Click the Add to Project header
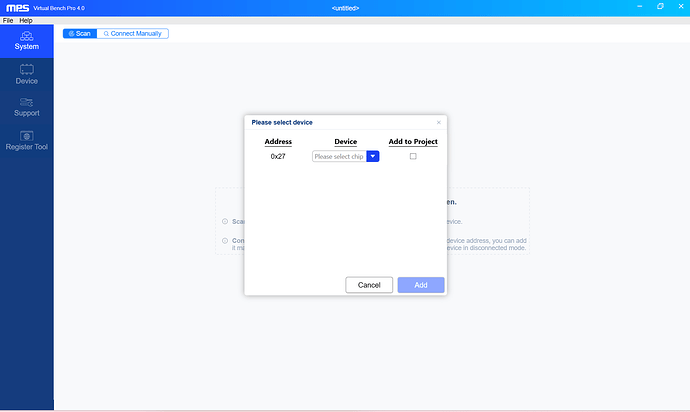690x412 pixels. 413,141
